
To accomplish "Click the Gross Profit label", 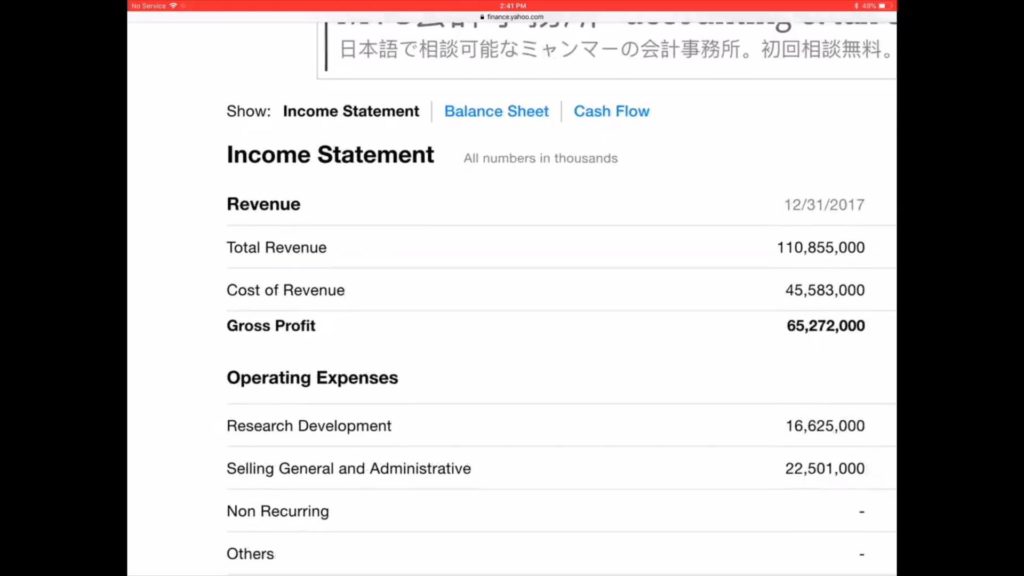I will coord(271,325).
